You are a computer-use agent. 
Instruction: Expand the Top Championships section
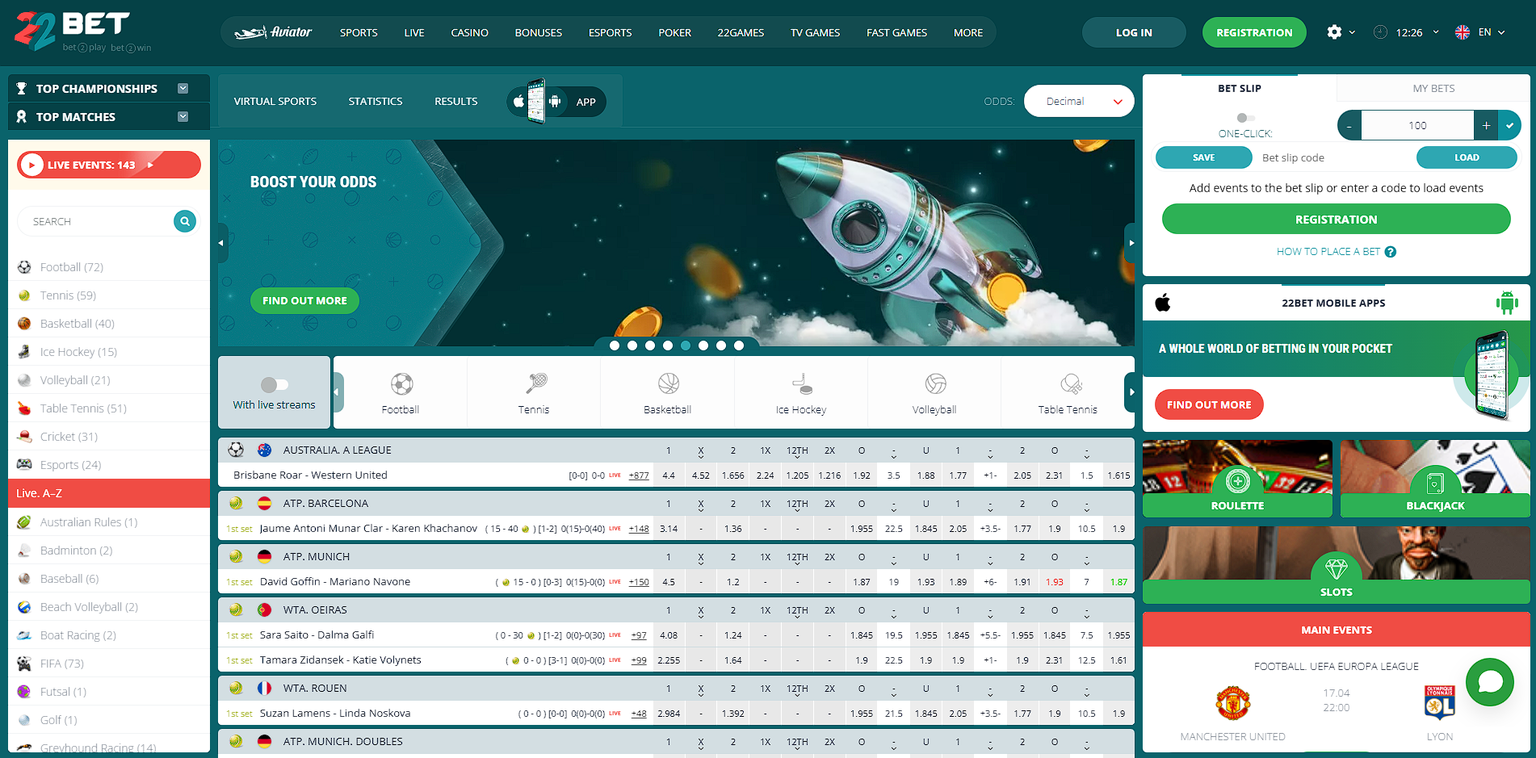click(x=183, y=88)
